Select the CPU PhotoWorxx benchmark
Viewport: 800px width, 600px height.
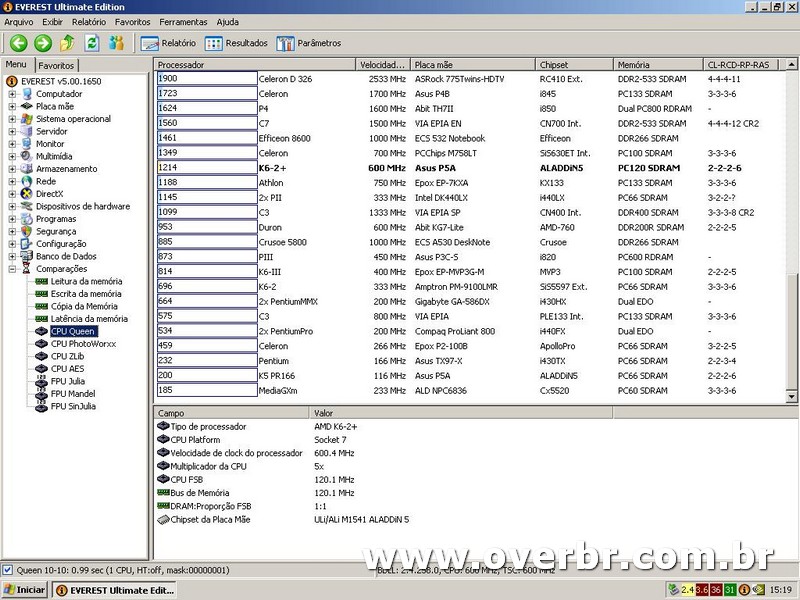(84, 344)
